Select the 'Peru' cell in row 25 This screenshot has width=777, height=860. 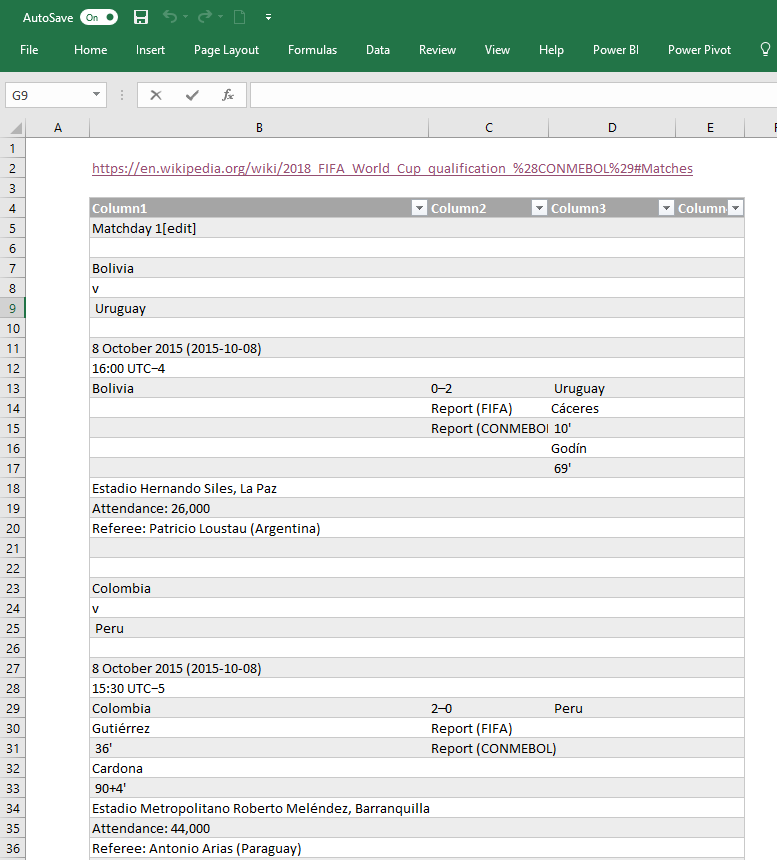[259, 629]
